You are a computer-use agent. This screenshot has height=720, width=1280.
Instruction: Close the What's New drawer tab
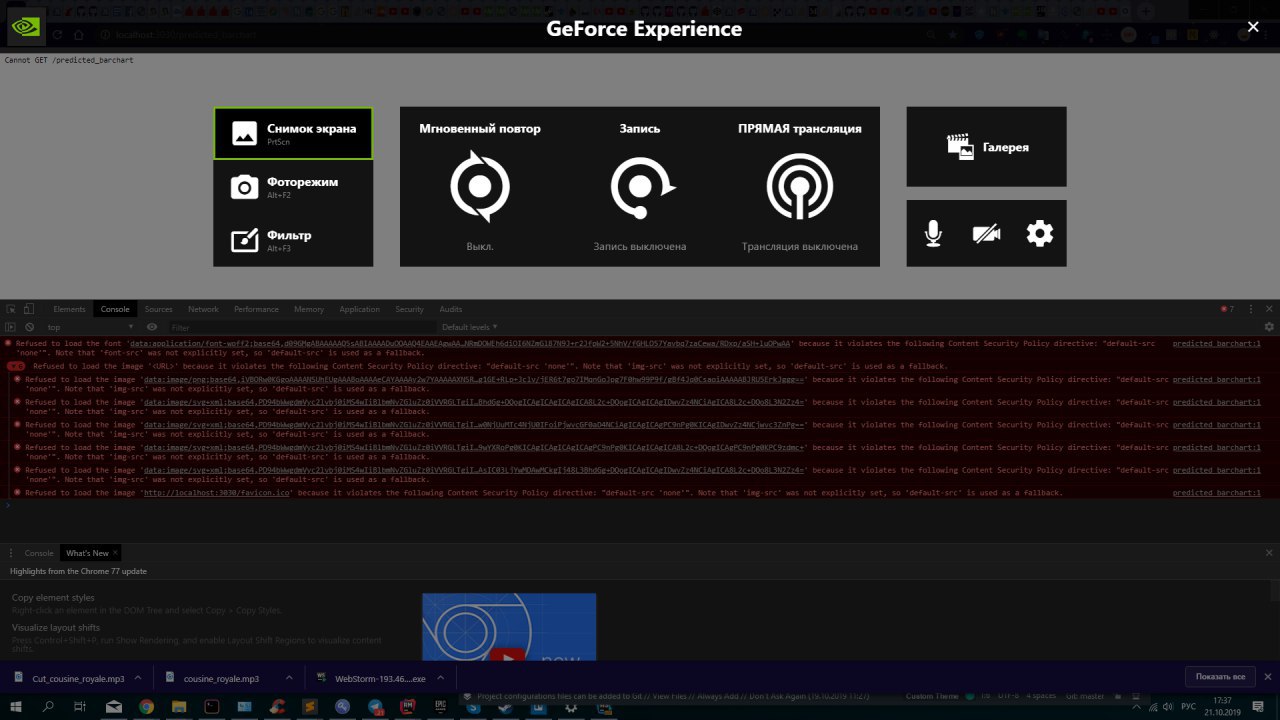(x=116, y=553)
